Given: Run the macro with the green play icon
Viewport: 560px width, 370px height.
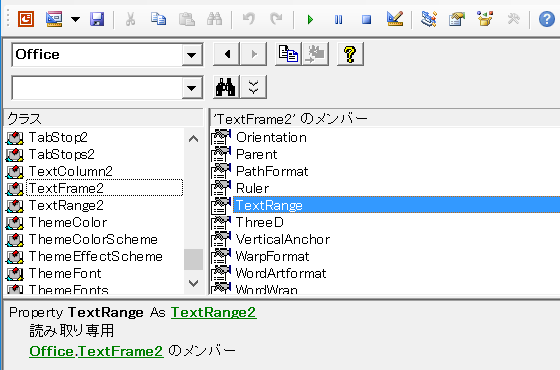Looking at the screenshot, I should [x=310, y=19].
